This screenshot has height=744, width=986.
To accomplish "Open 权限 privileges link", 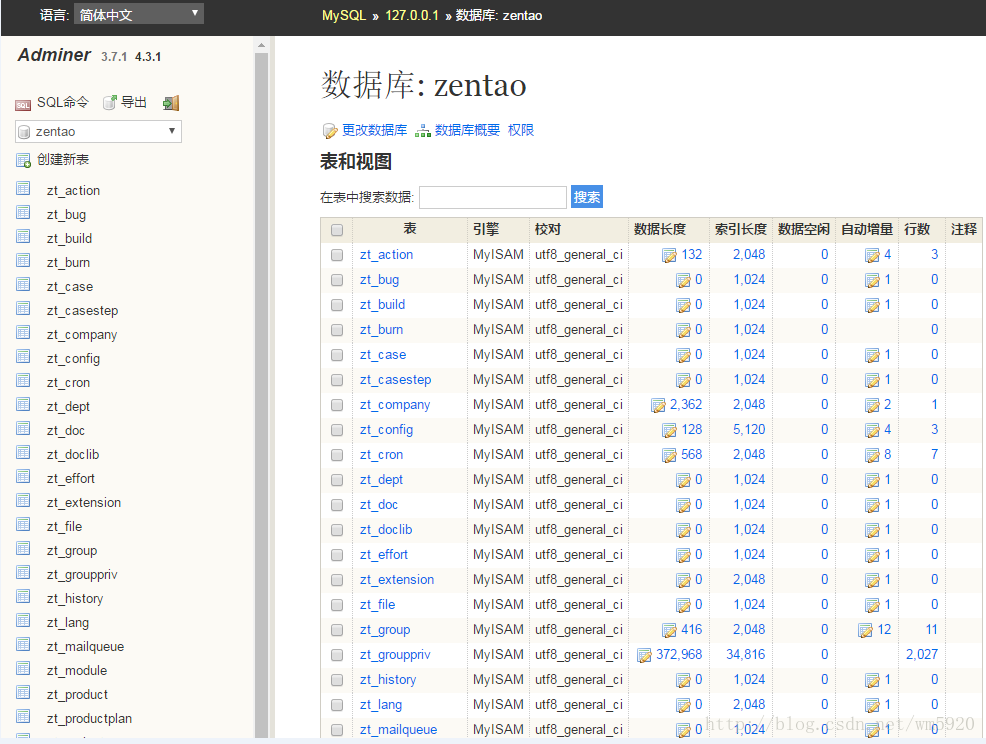I will point(521,130).
